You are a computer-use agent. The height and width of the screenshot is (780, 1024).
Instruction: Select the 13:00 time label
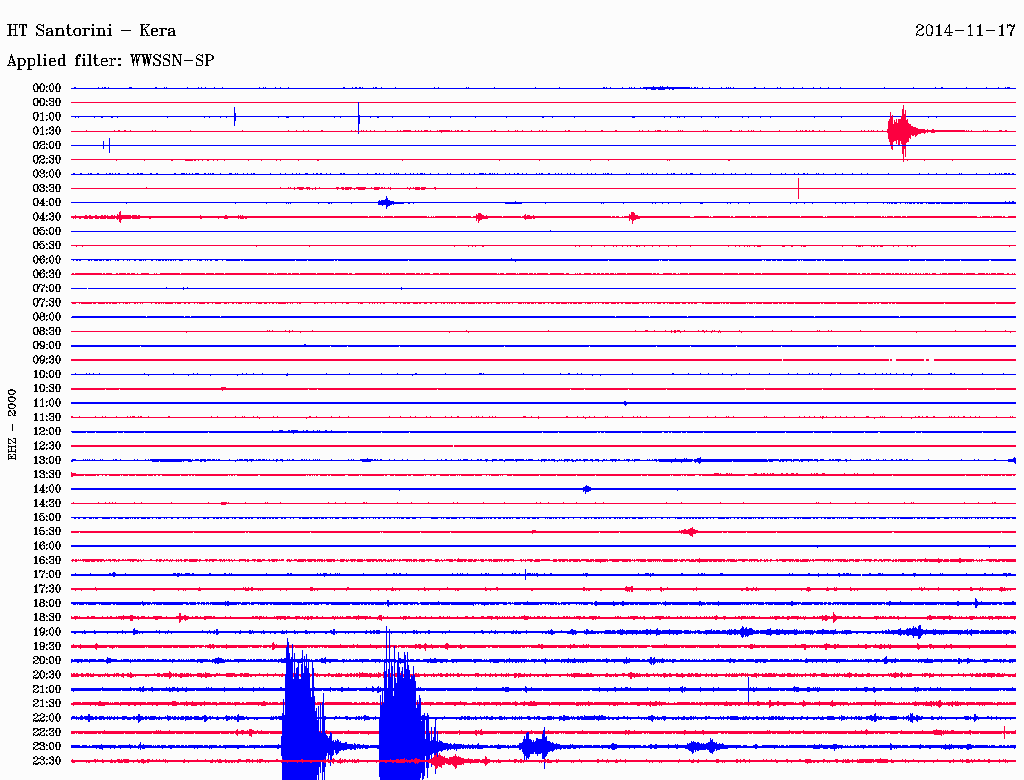tap(47, 460)
